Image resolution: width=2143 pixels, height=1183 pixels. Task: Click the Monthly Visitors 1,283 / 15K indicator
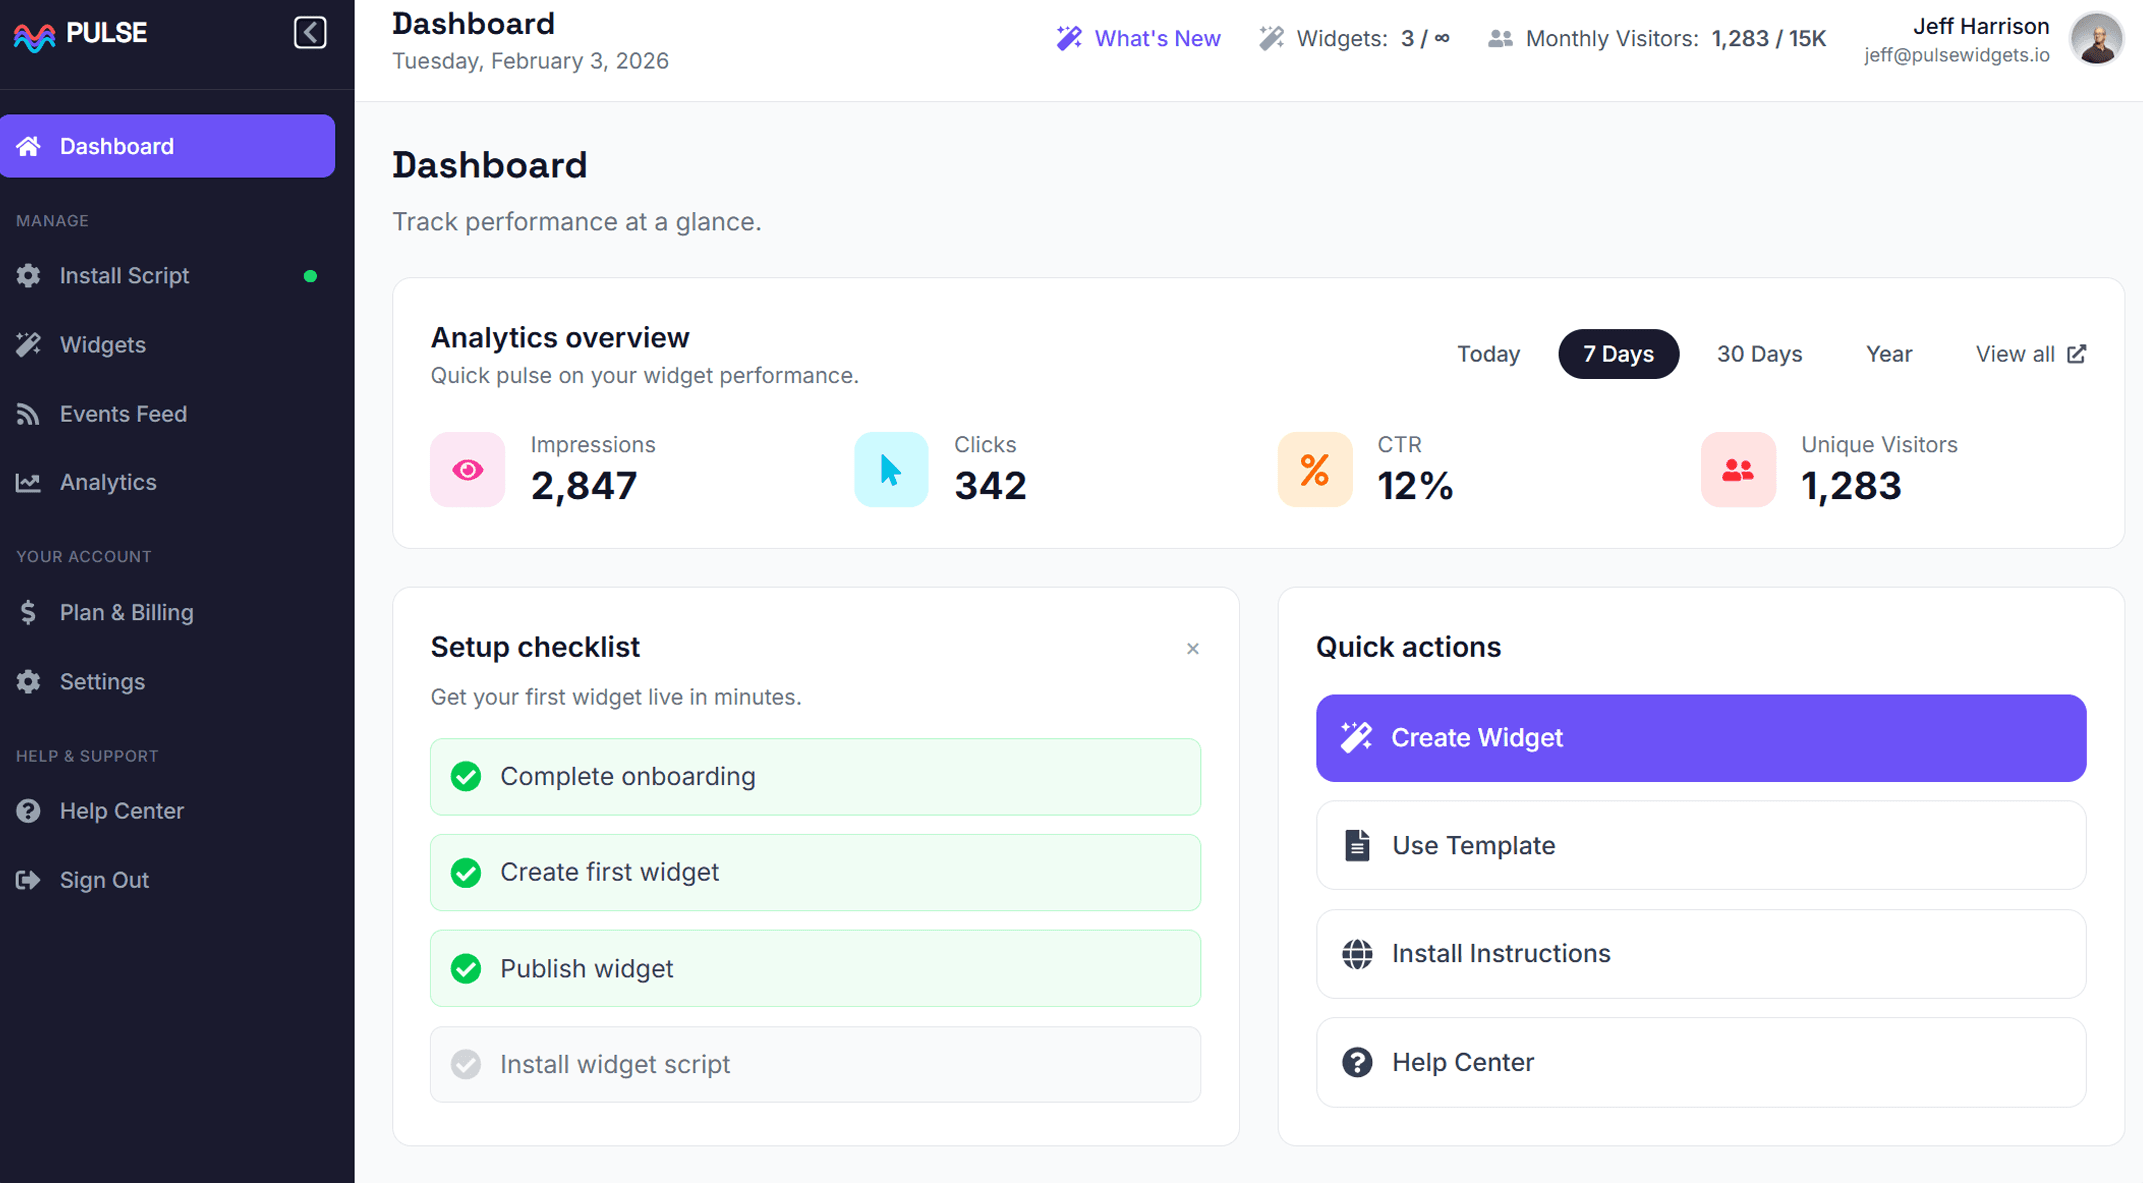pyautogui.click(x=1655, y=38)
